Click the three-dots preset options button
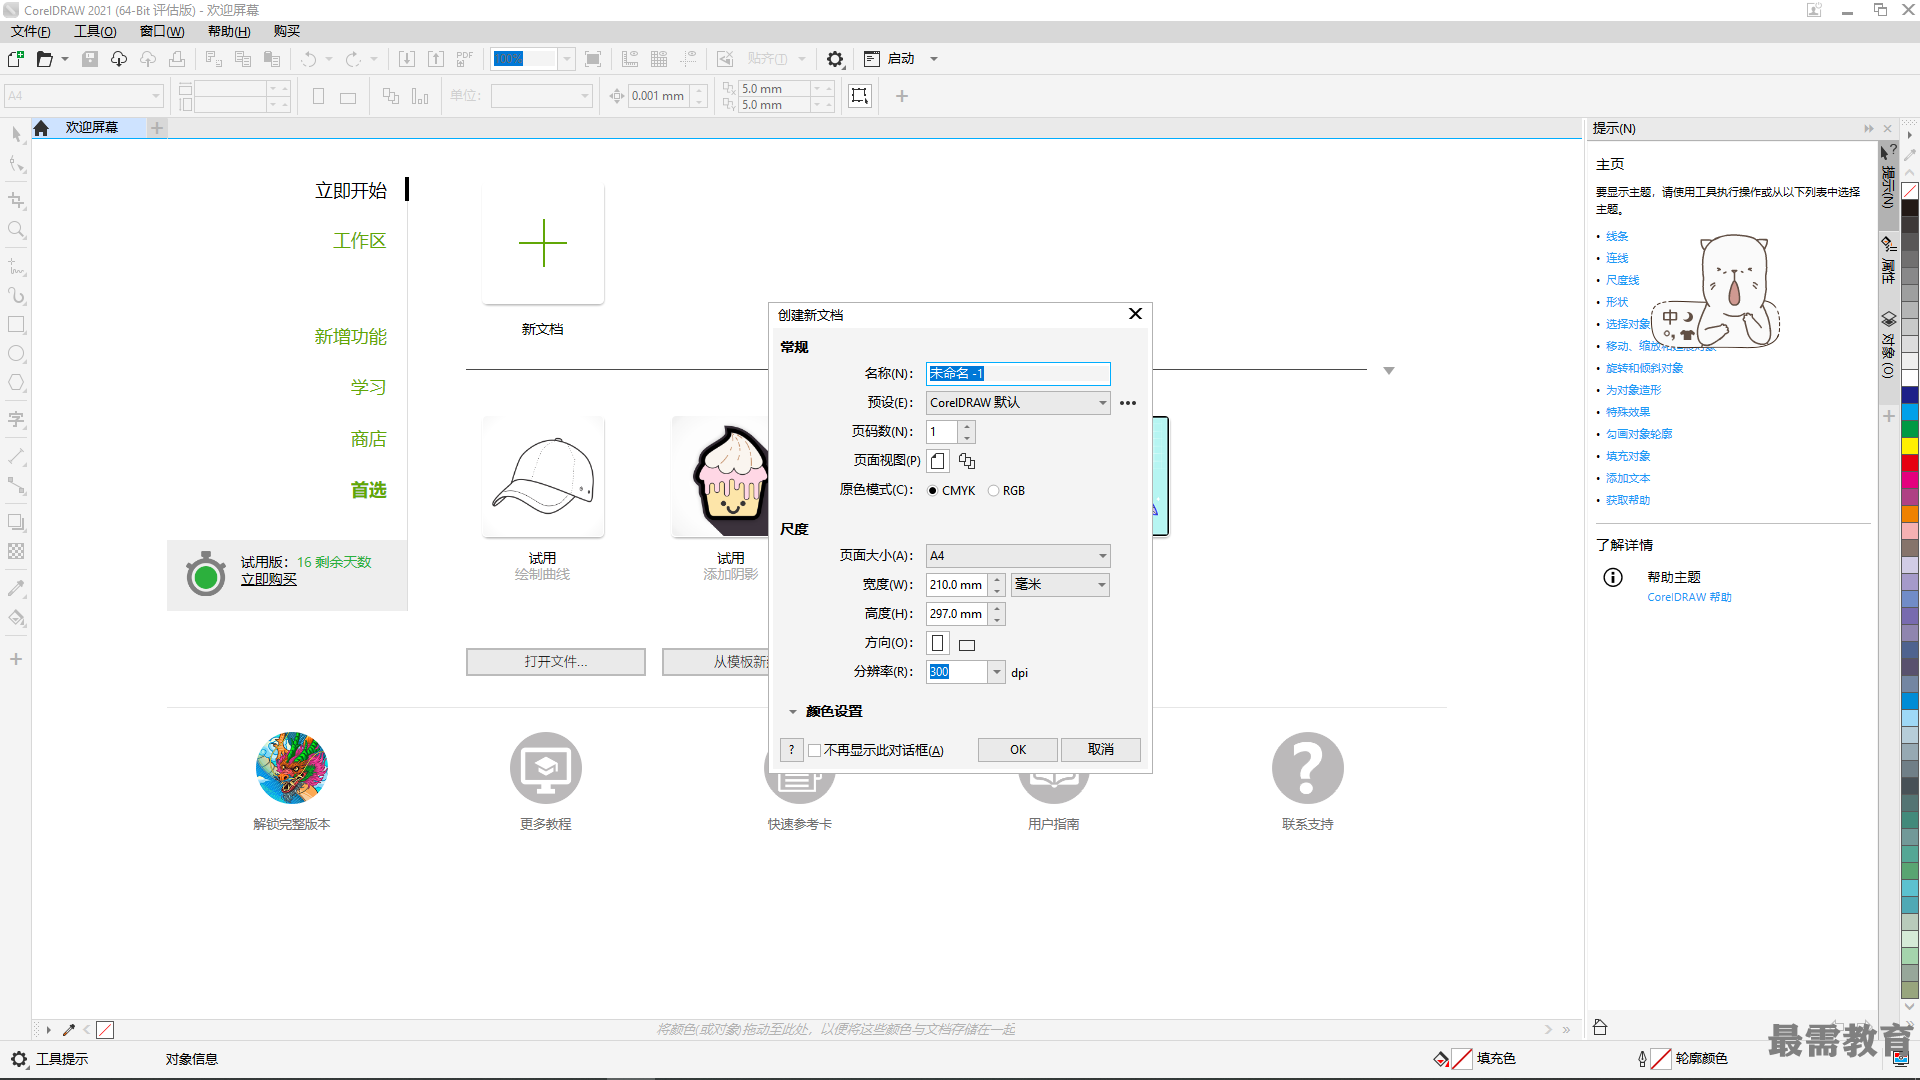 1128,403
